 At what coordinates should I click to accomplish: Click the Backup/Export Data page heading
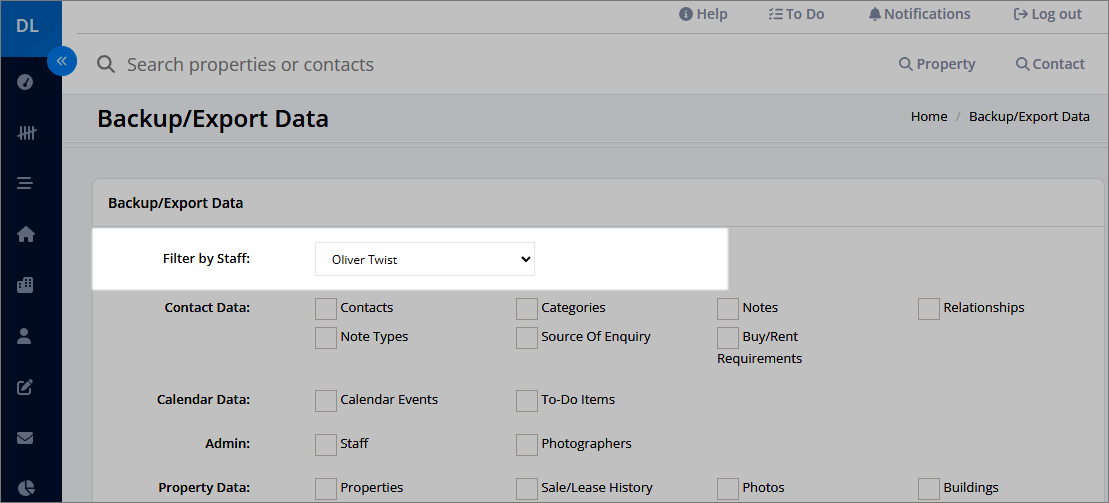(x=213, y=119)
